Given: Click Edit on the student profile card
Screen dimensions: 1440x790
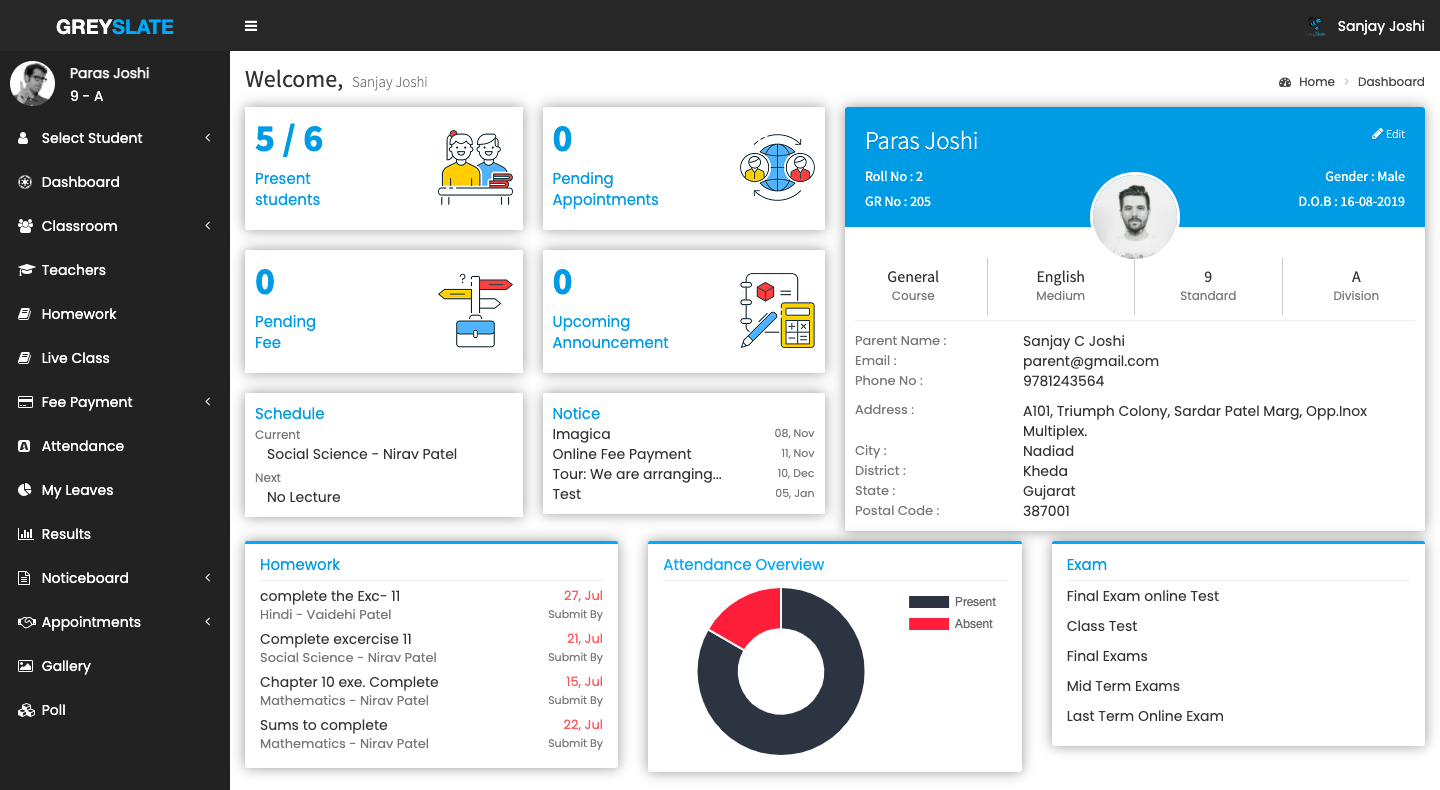Looking at the screenshot, I should pos(1388,134).
